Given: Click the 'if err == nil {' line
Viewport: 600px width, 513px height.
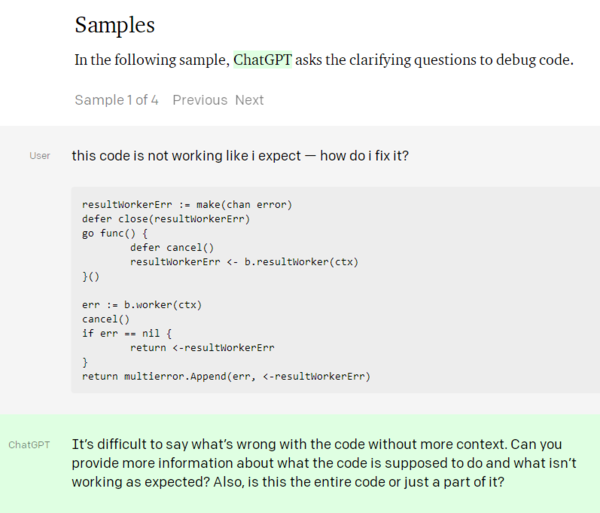Looking at the screenshot, I should 129,333.
